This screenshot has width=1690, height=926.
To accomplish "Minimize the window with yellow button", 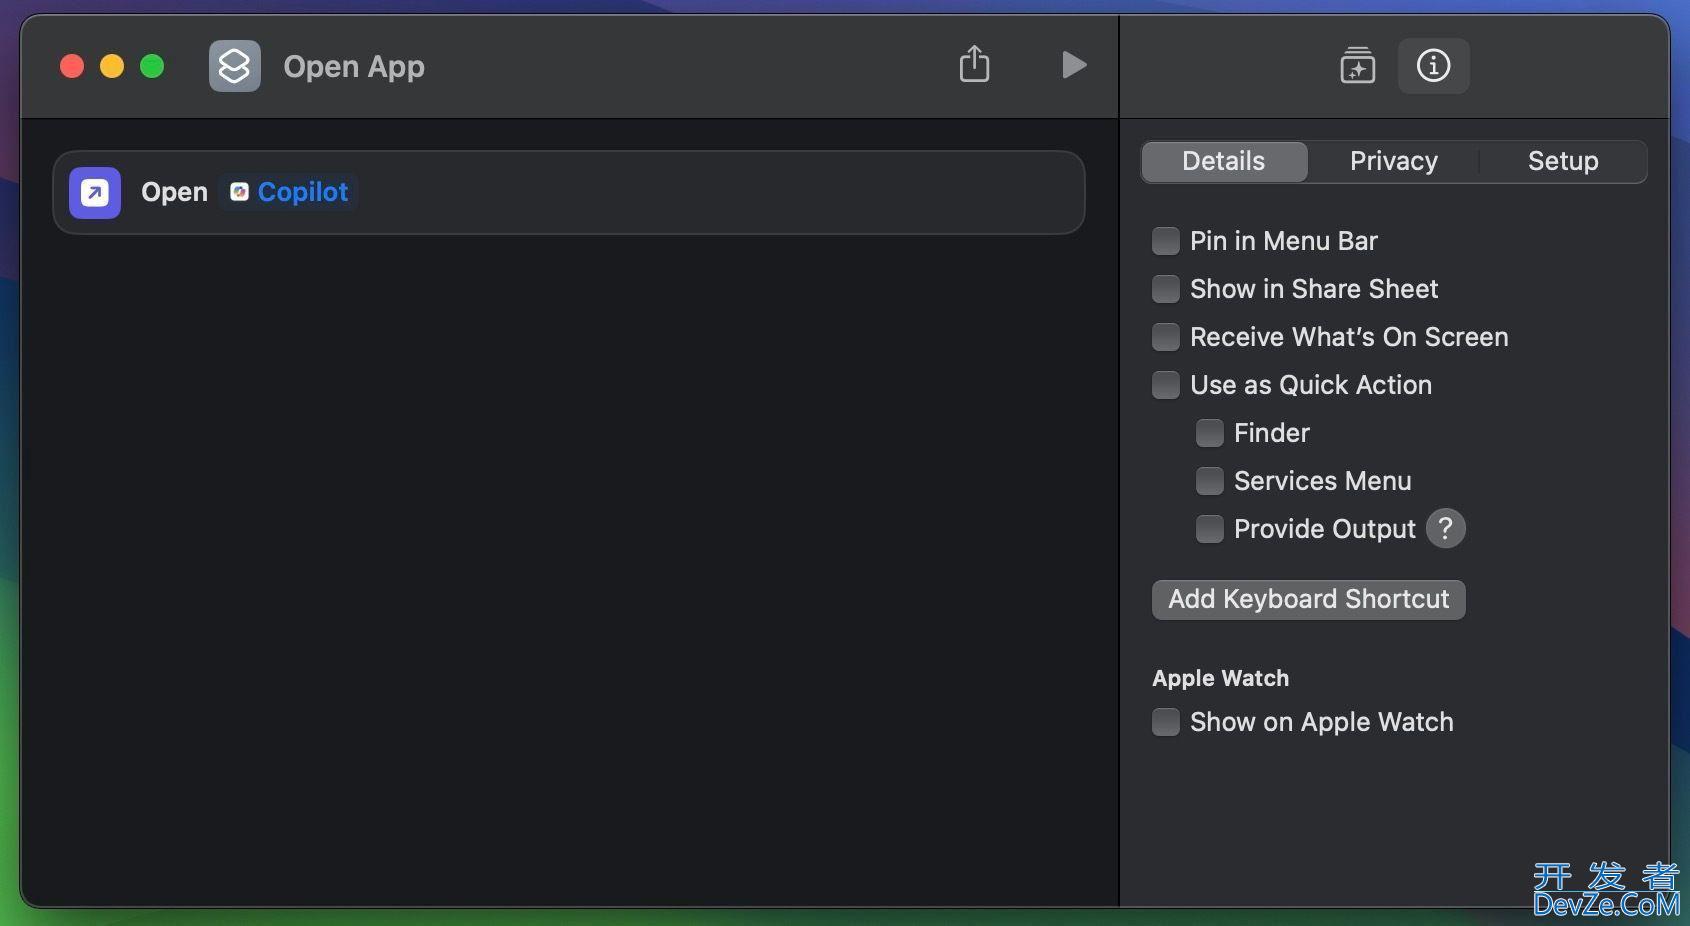I will [112, 66].
